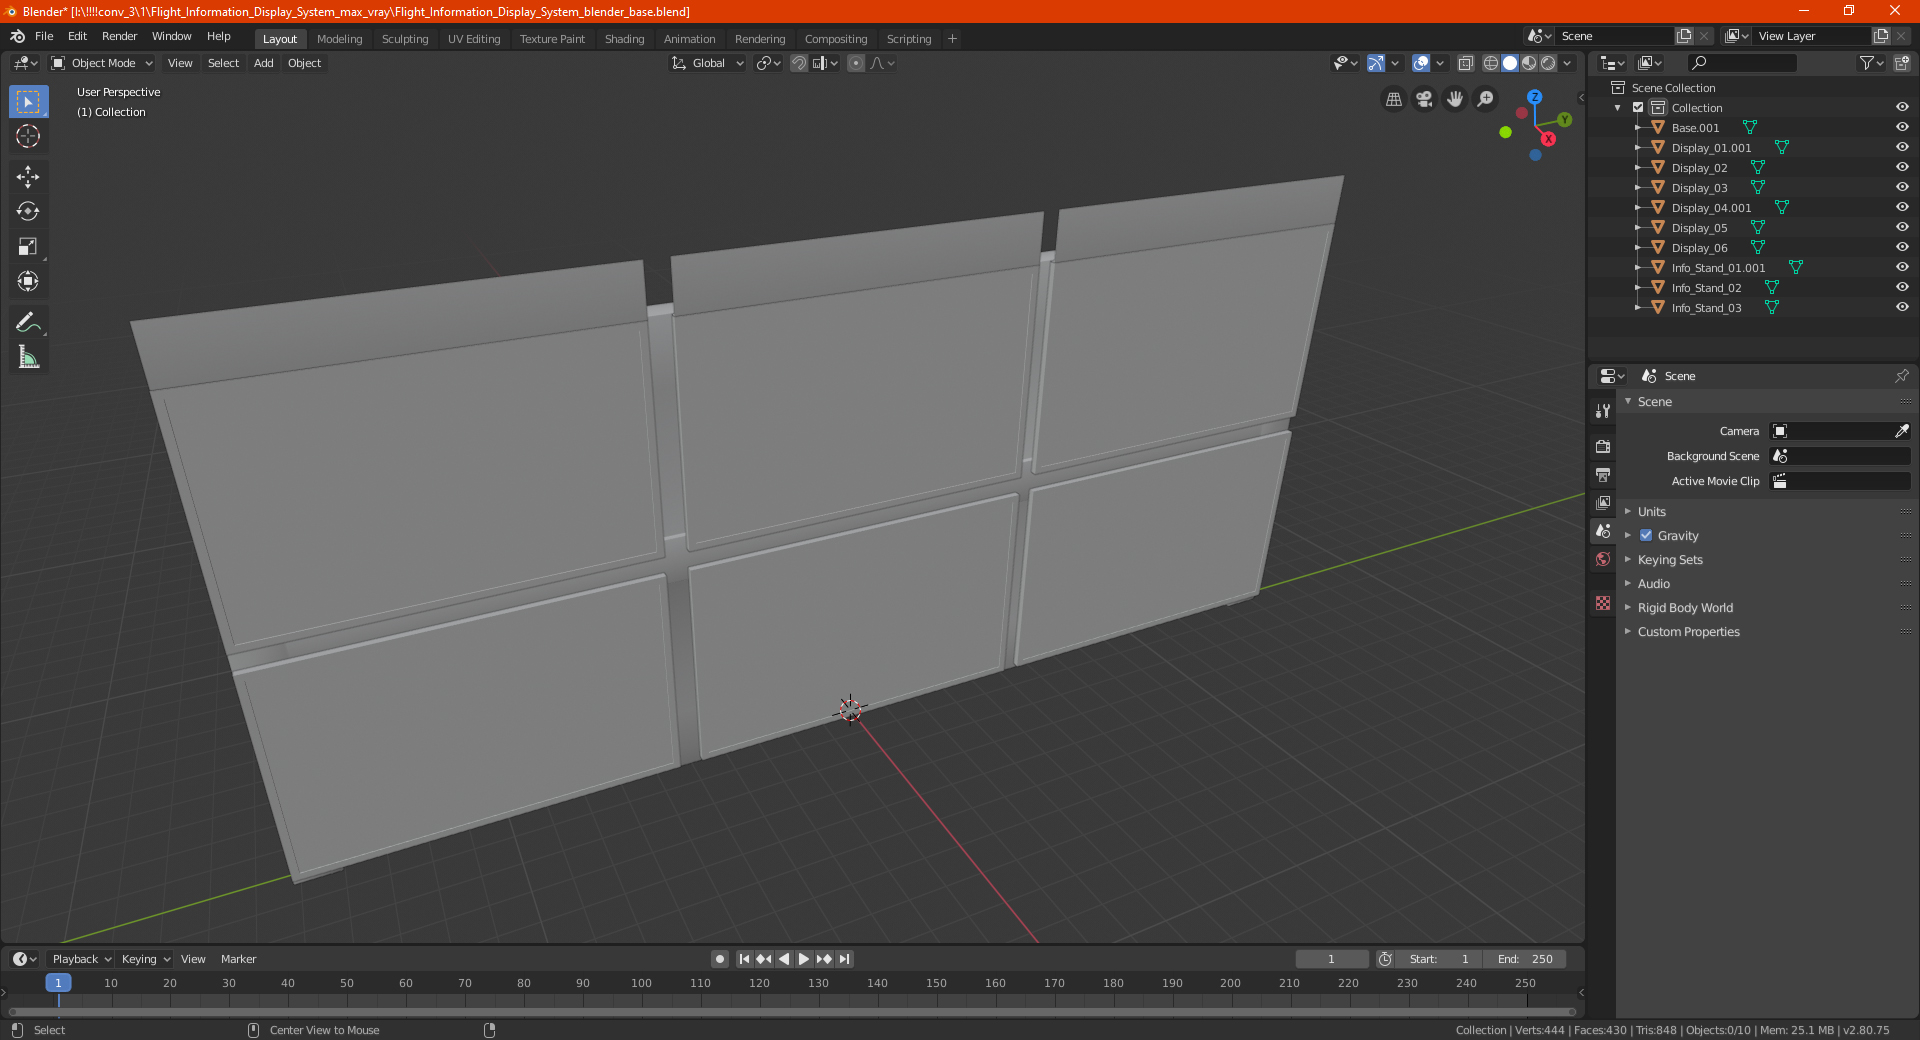
Task: Open the viewport Add menu
Action: point(263,63)
